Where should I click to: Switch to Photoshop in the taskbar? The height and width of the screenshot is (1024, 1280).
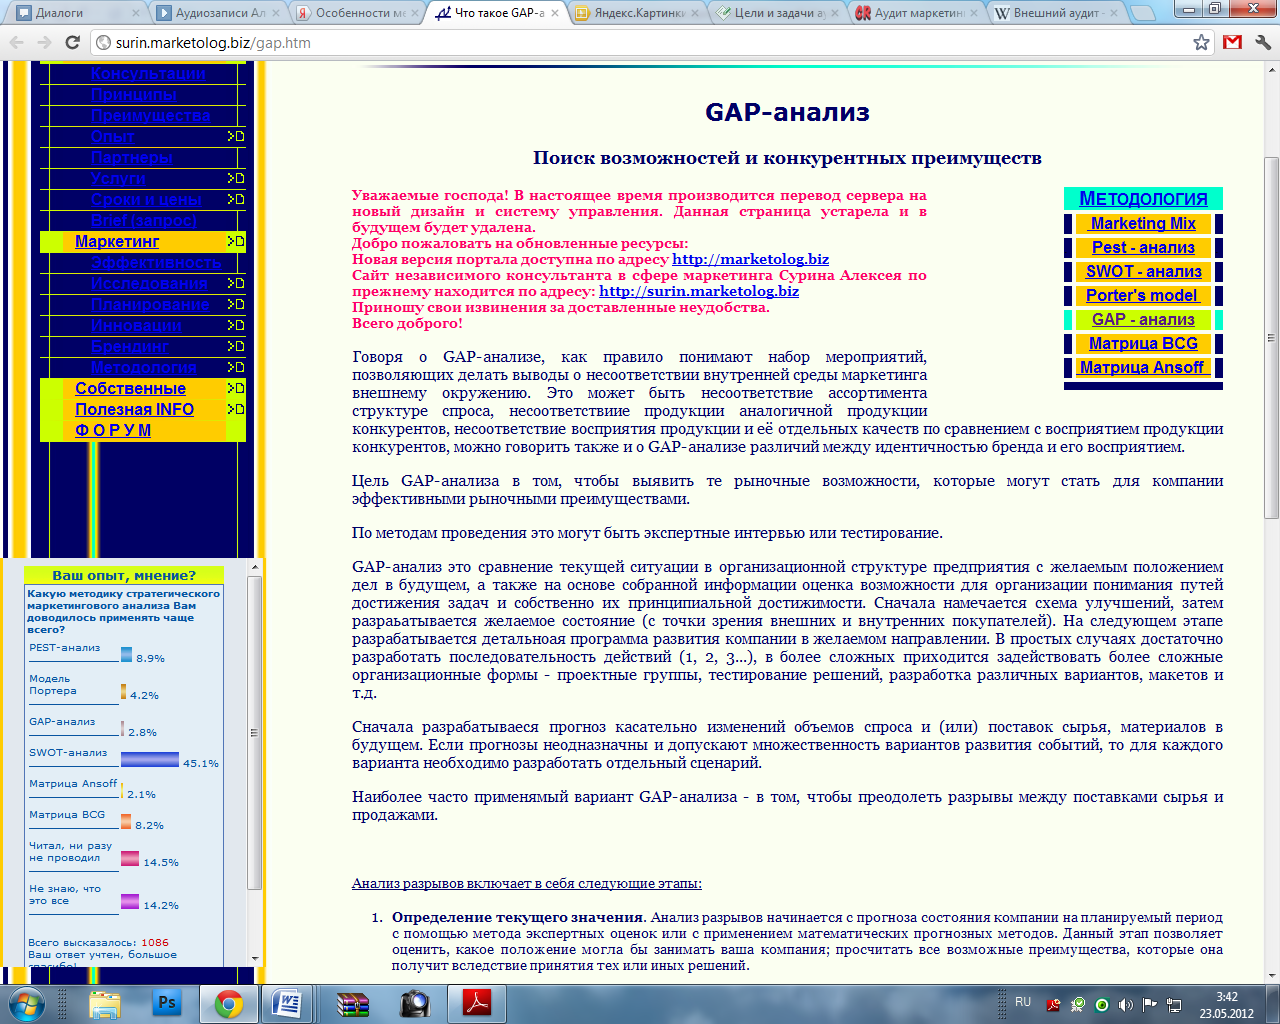click(167, 1003)
